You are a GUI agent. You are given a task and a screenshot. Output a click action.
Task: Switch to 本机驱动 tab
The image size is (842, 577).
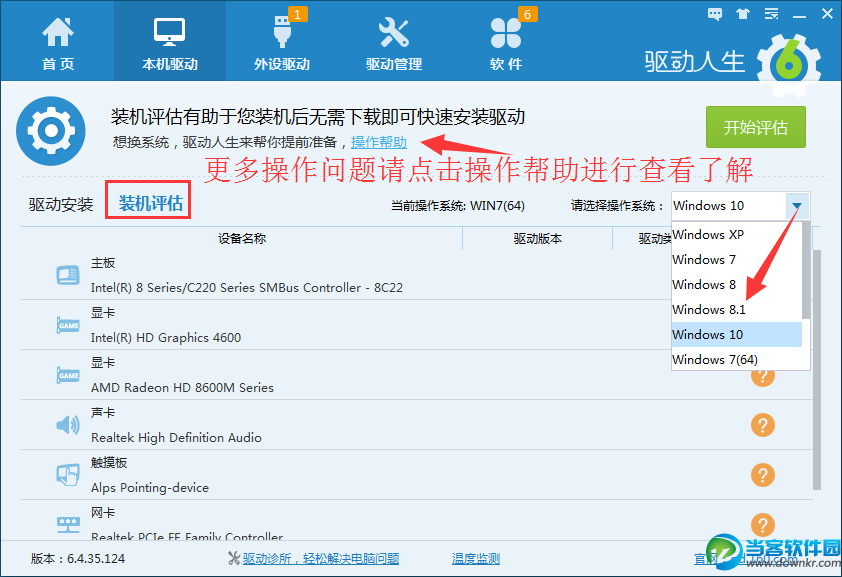click(x=170, y=43)
